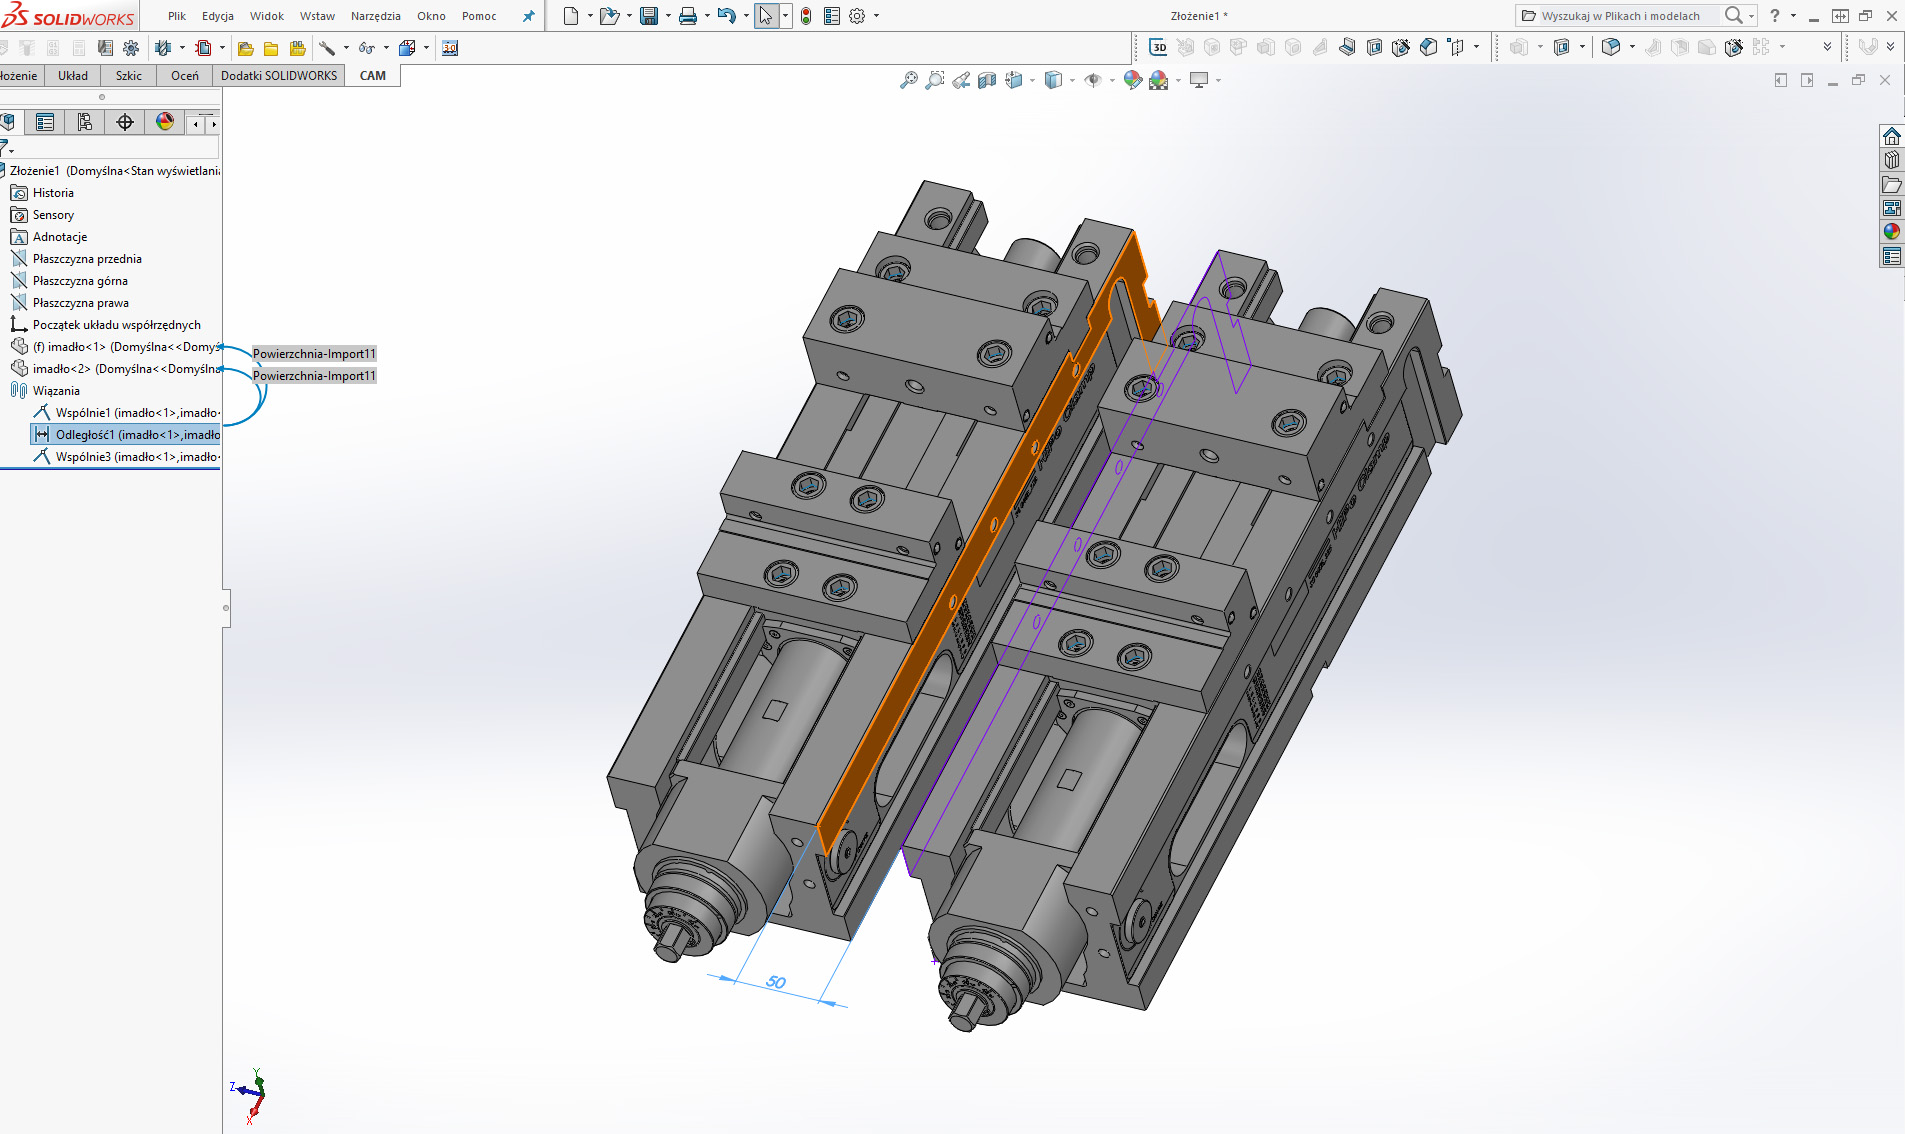Open the ConfigurationManager tab icon
1905x1134 pixels.
(x=85, y=122)
